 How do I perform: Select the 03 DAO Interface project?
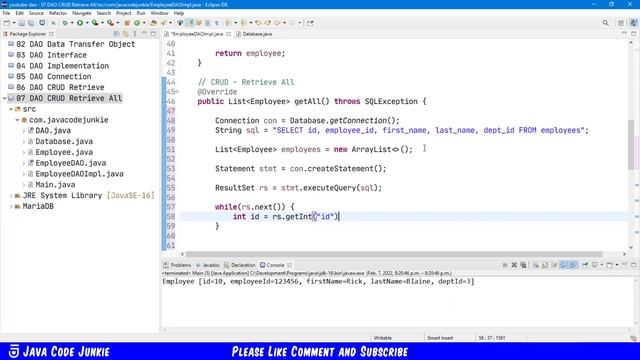click(51, 55)
